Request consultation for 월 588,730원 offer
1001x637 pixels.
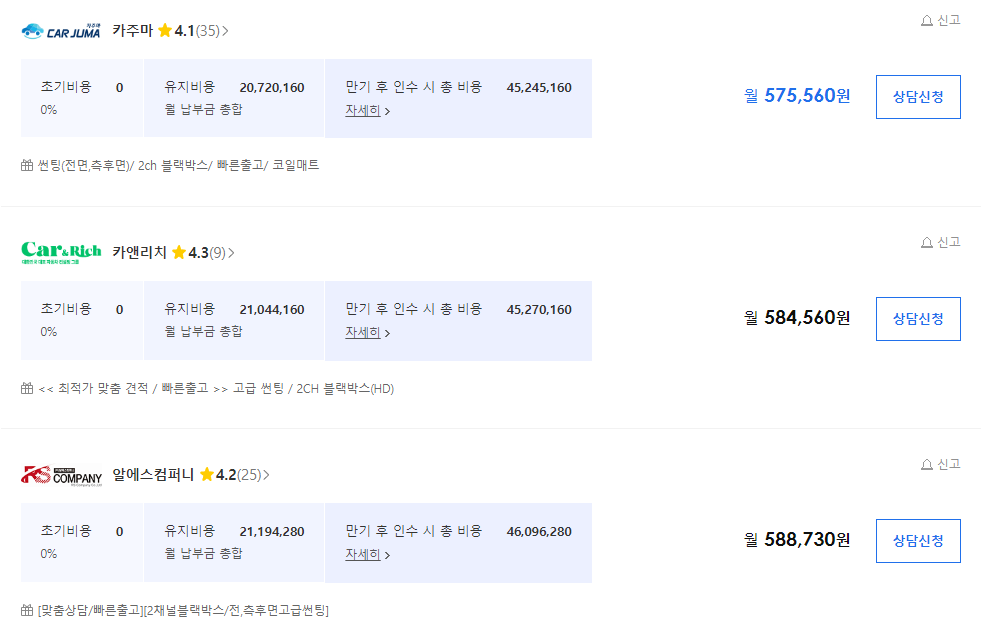click(x=918, y=541)
